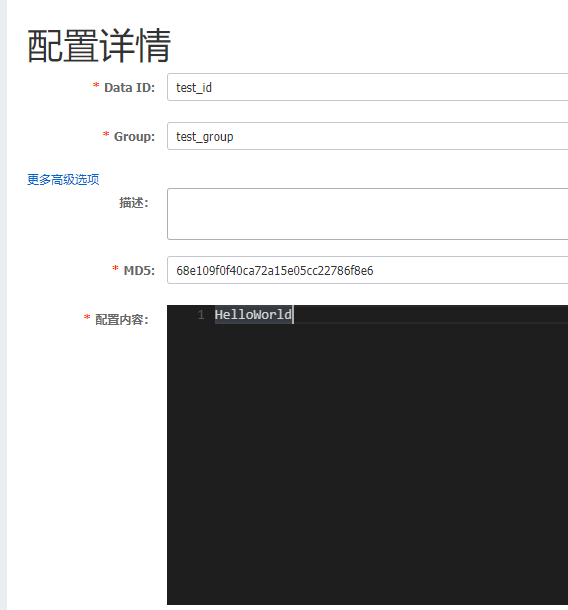
Task: Click the 配置详情 page heading
Action: (99, 46)
